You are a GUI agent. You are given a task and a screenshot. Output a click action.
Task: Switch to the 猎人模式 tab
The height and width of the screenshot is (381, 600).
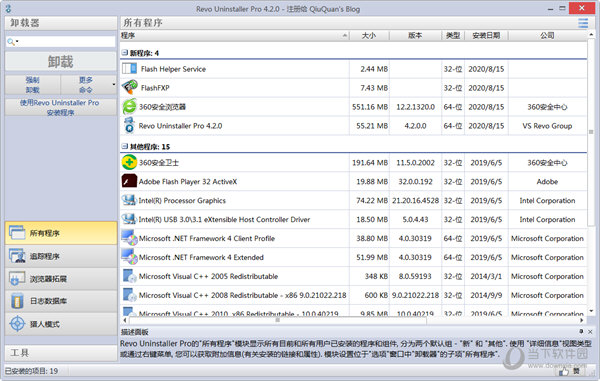tap(61, 324)
